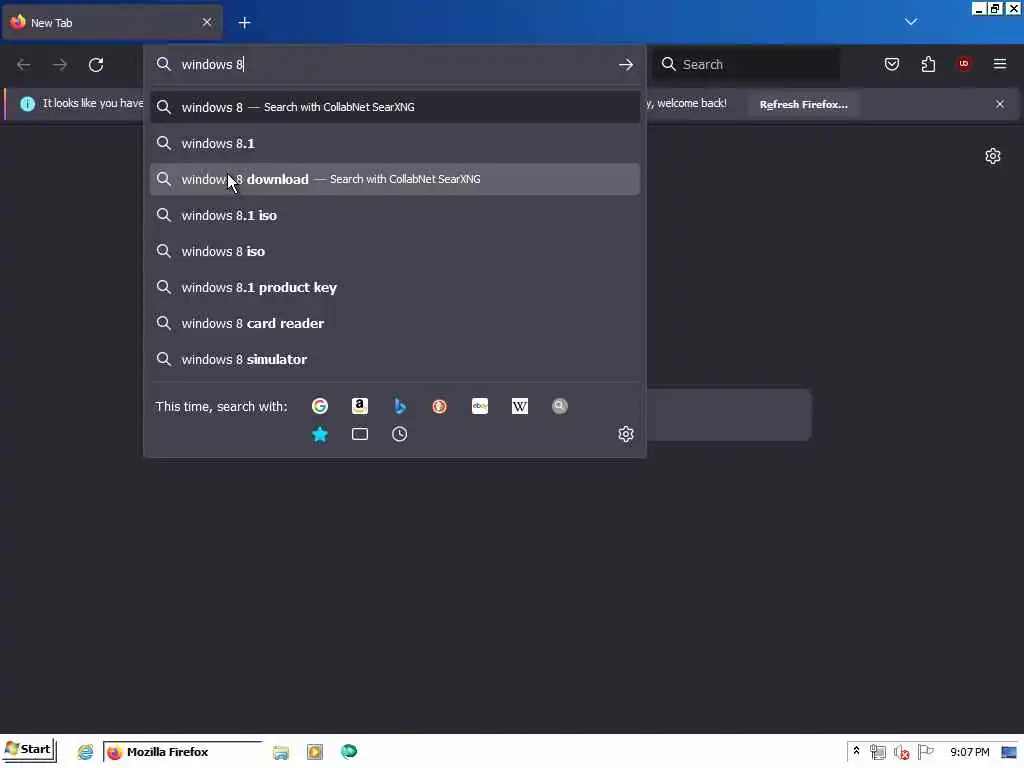Search this time with Google icon

[319, 406]
